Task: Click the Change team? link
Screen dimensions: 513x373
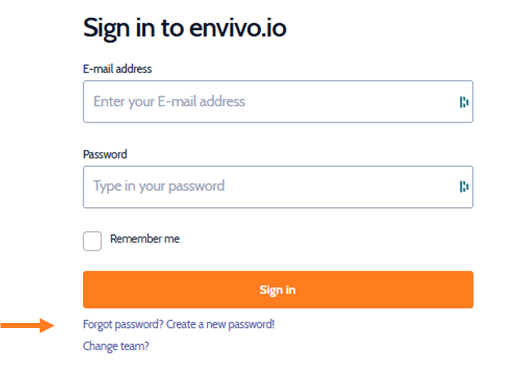Action: (116, 346)
